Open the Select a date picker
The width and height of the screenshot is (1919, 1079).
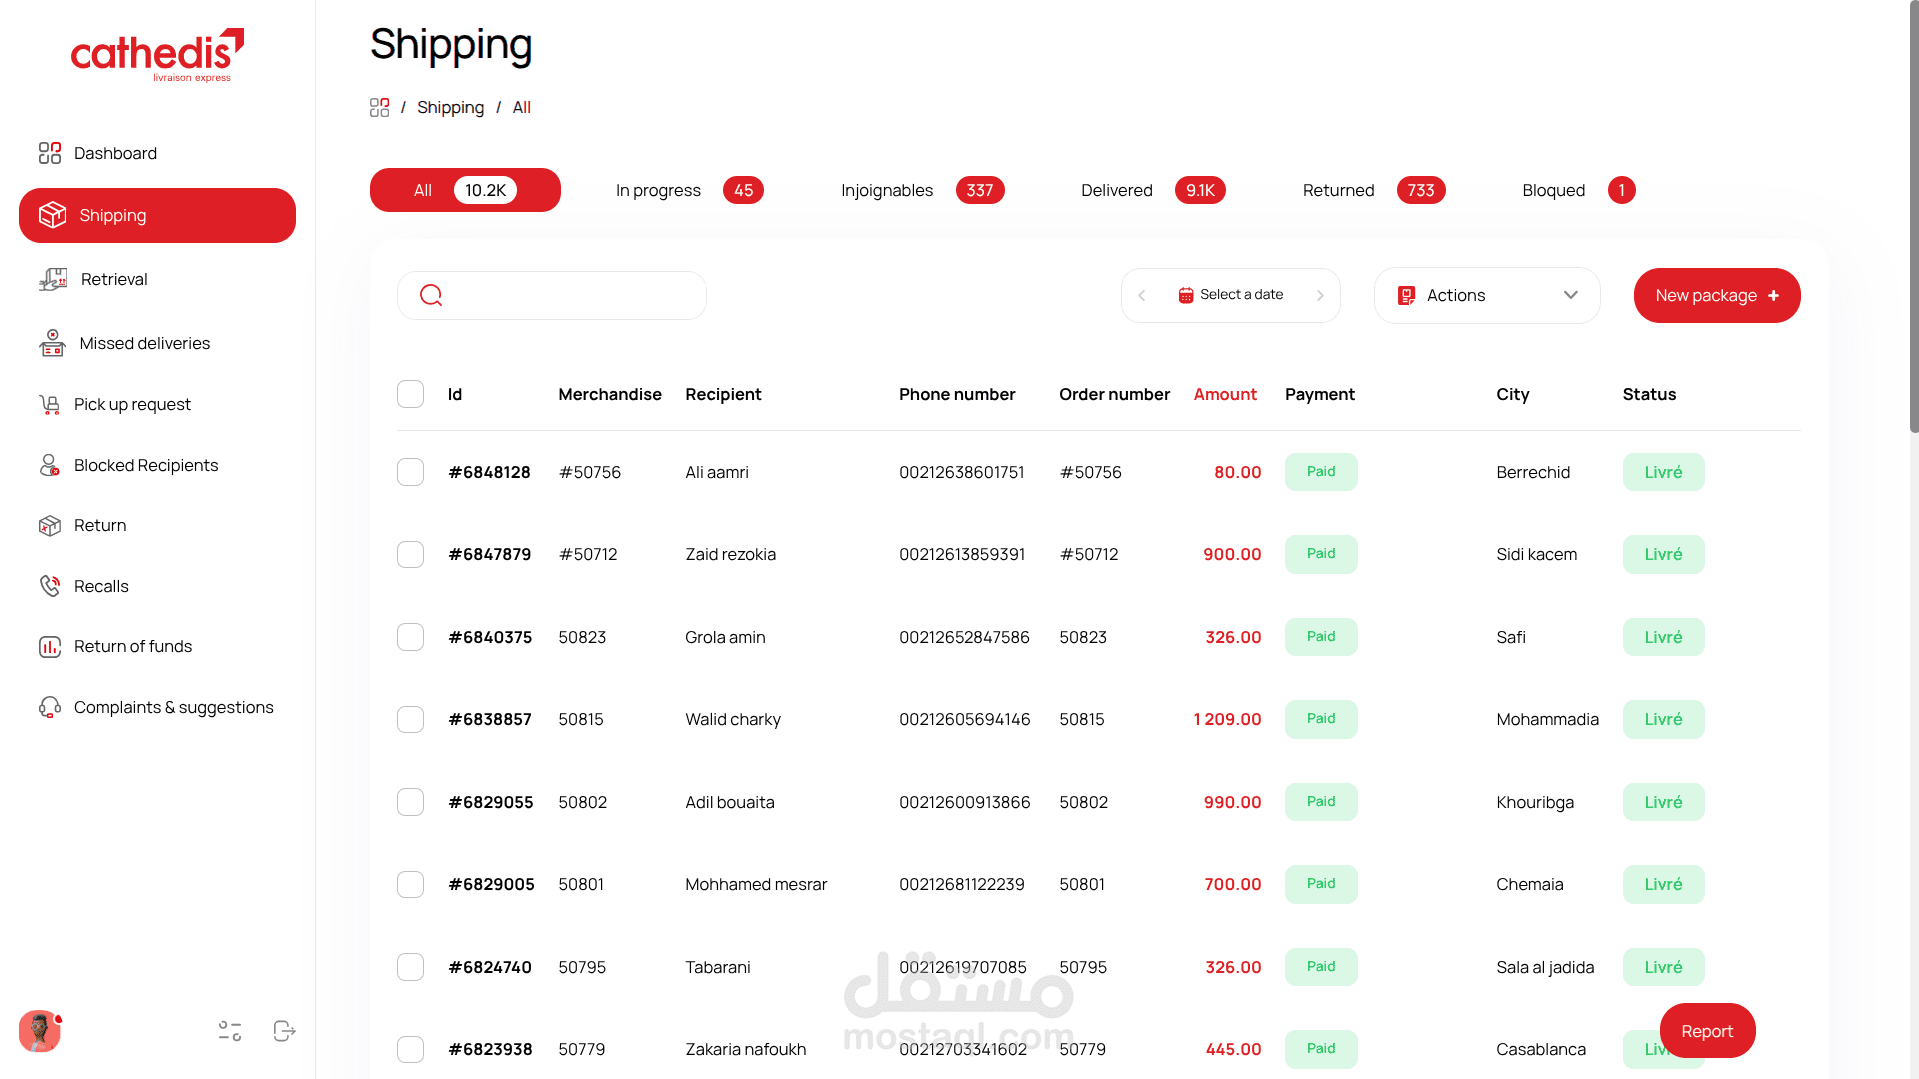(x=1230, y=295)
